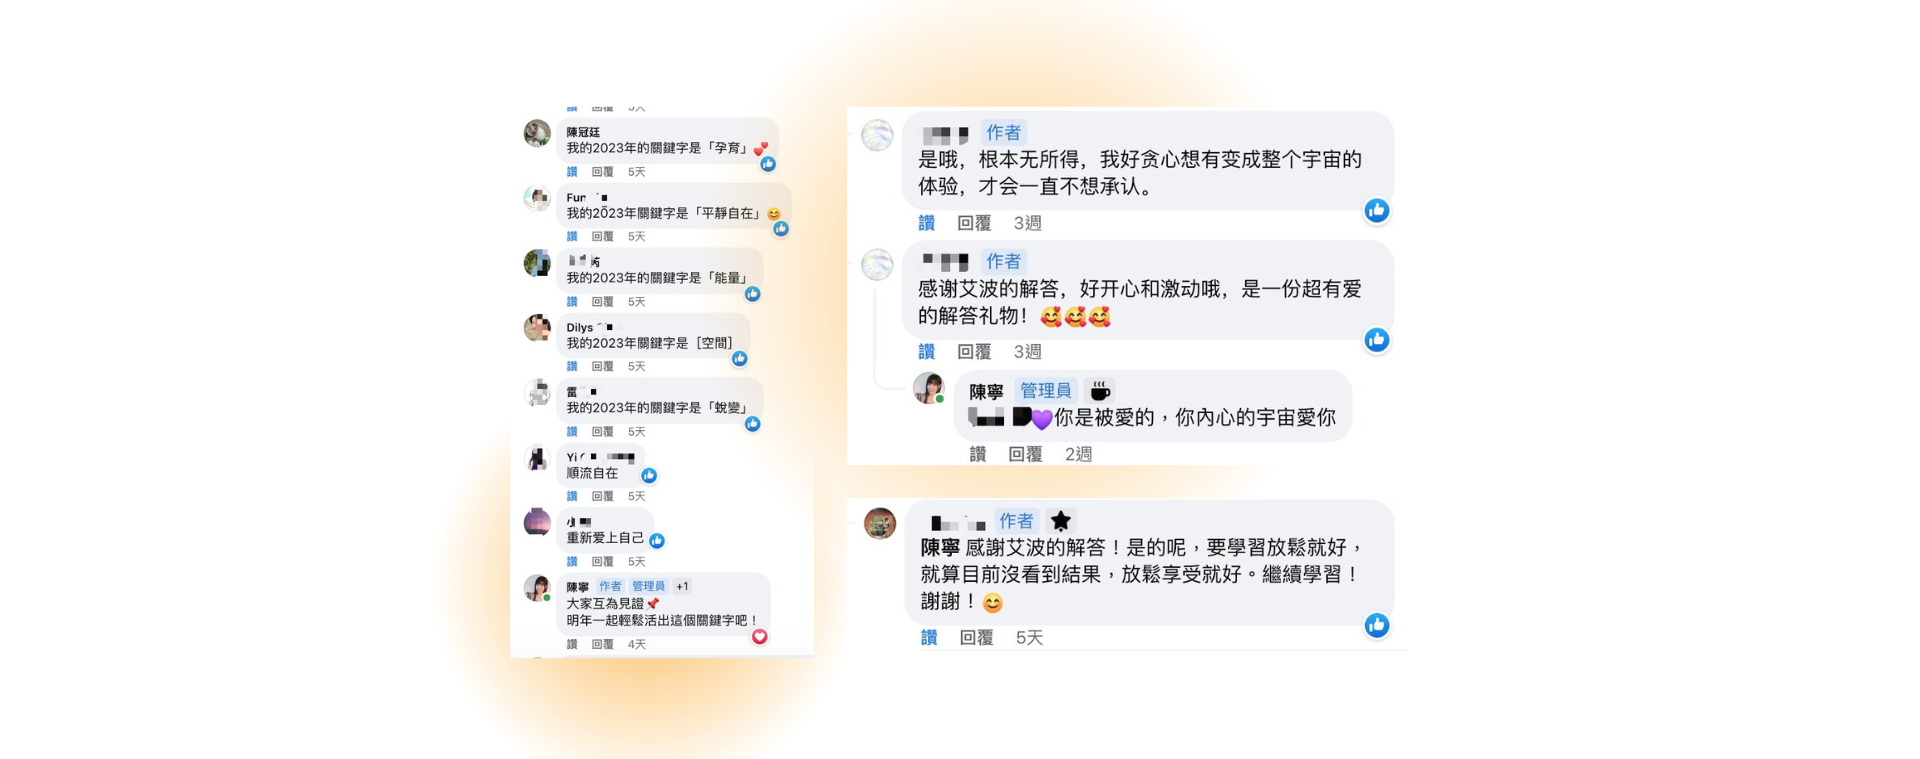Click the thumbs-up reaction on 平靜自在 comment
Image resolution: width=1920 pixels, height=759 pixels.
pos(781,229)
